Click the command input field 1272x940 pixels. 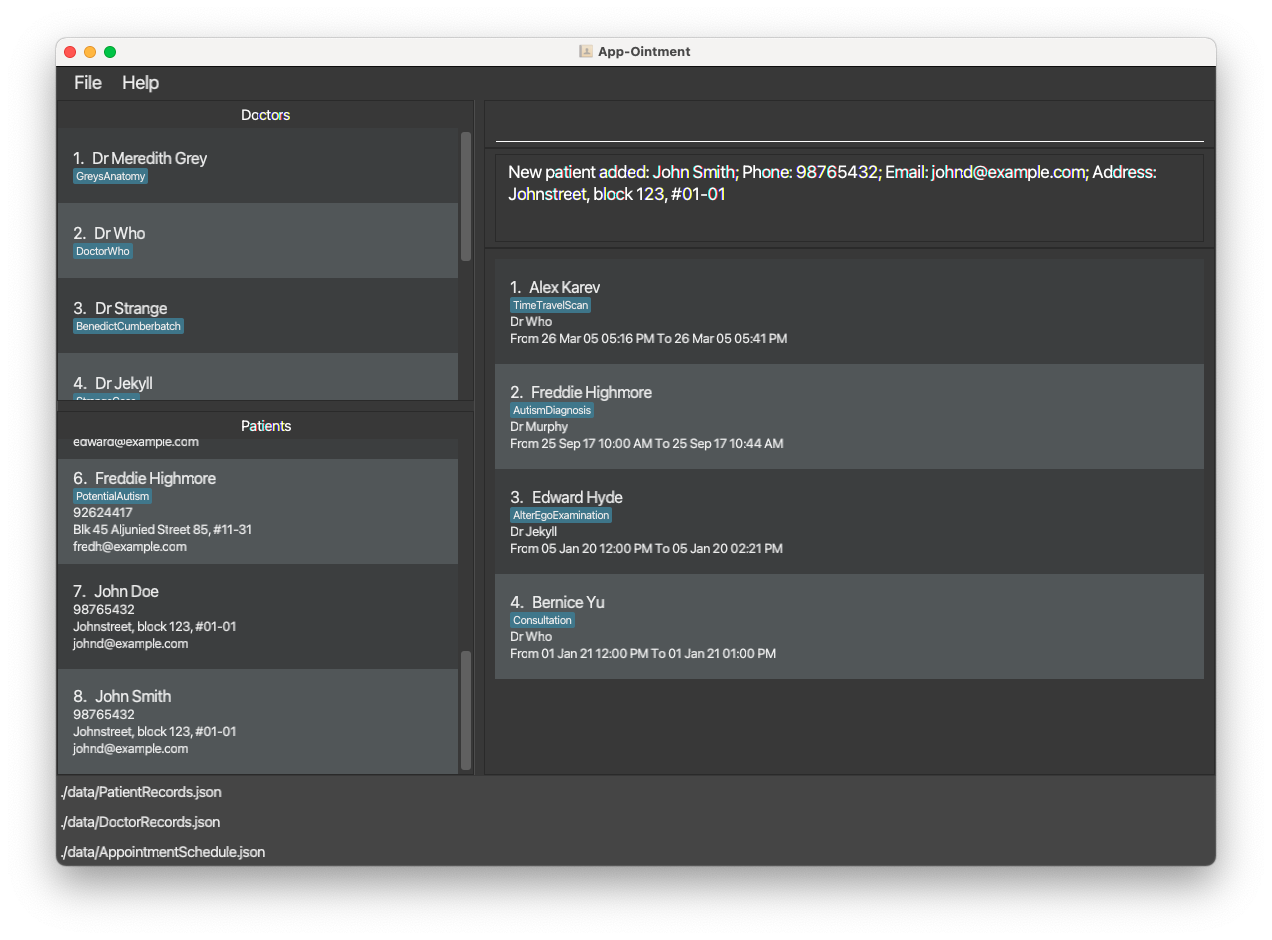[x=849, y=127]
